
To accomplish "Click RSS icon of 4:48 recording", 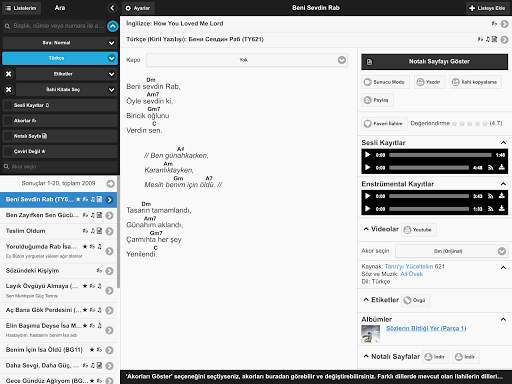I will click(x=490, y=168).
